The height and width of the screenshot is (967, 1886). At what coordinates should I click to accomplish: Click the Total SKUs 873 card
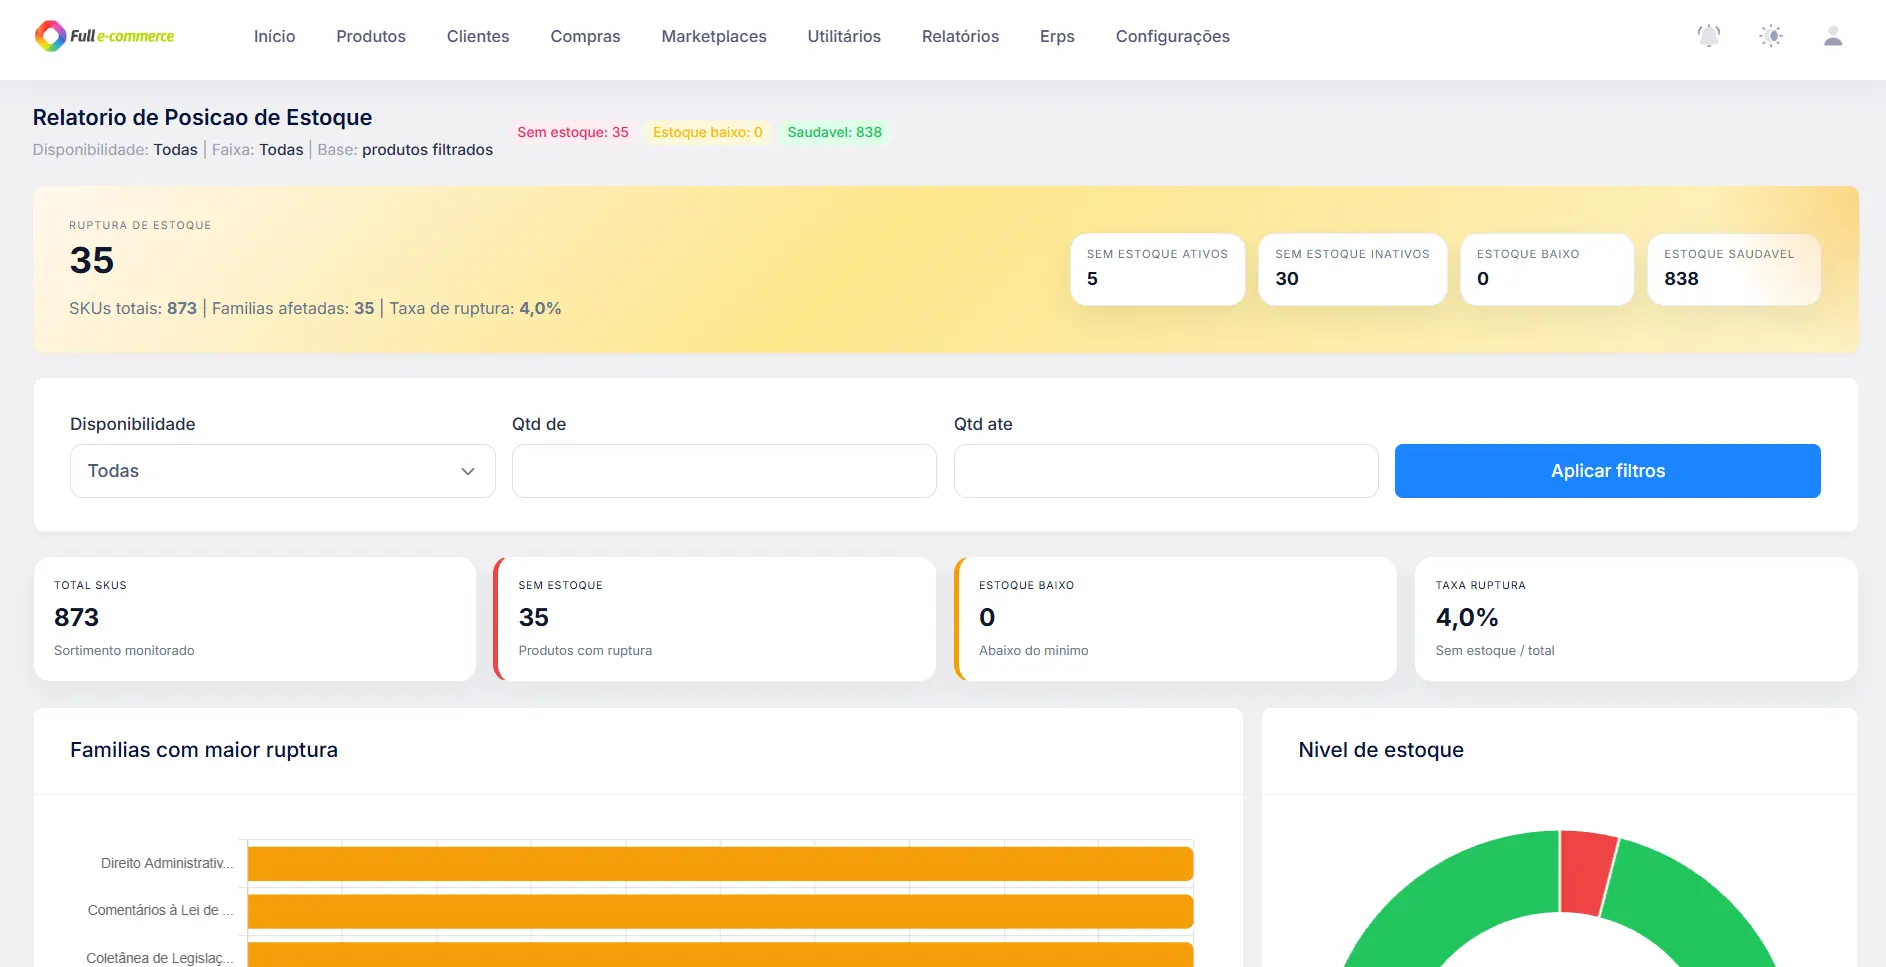point(255,619)
